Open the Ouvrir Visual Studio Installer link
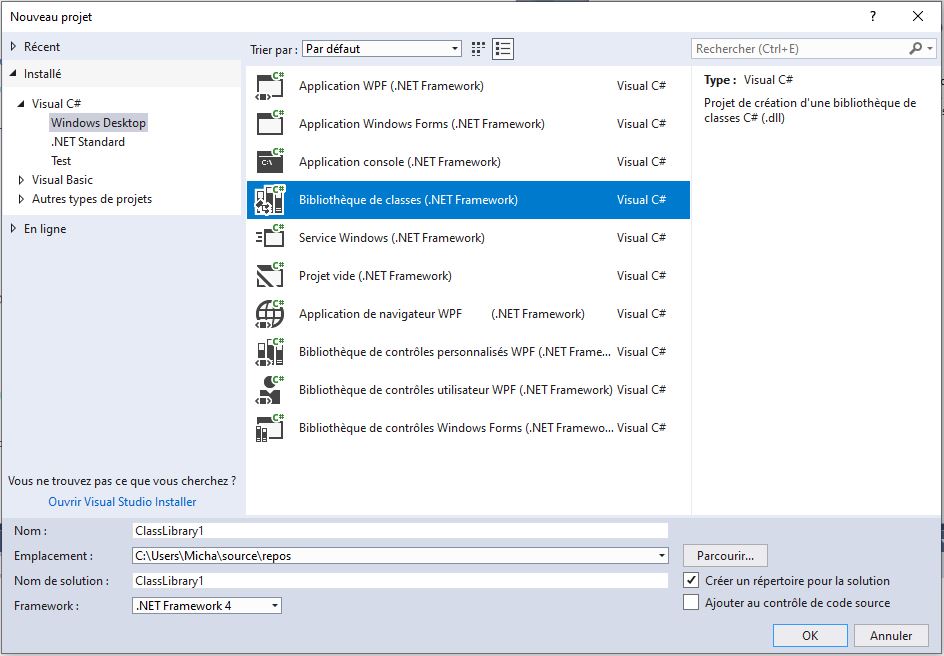 122,501
